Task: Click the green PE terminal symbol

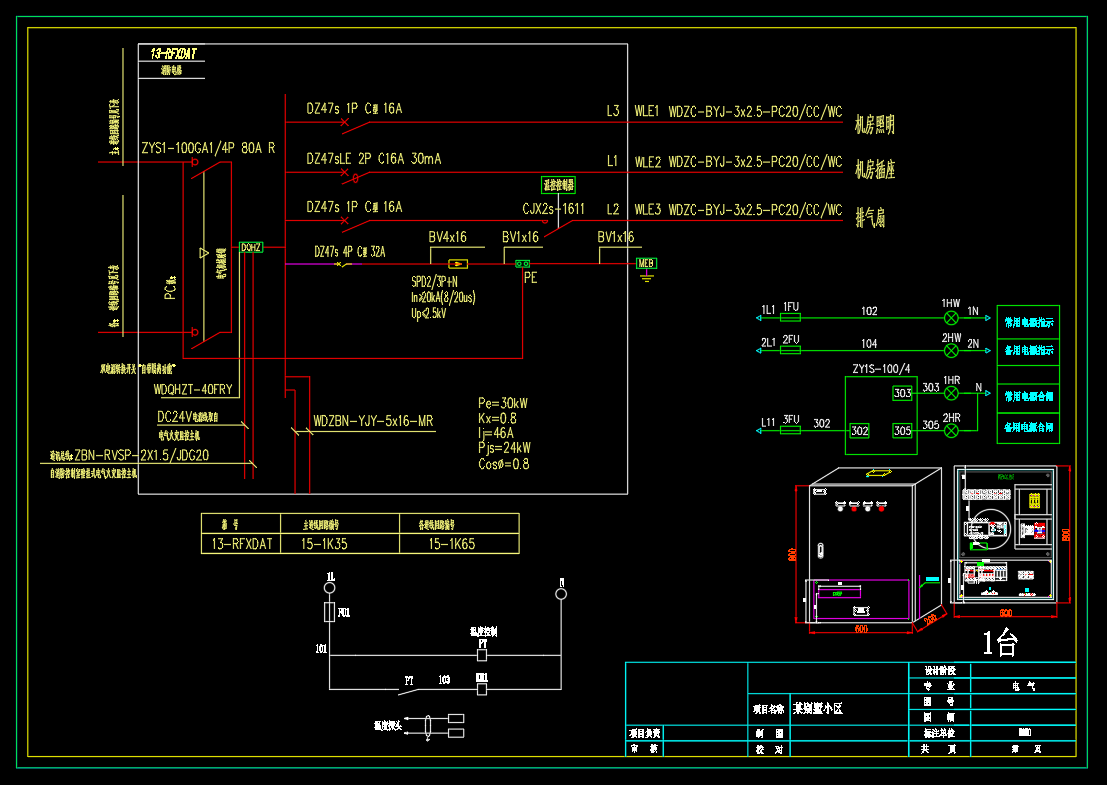Action: tap(522, 264)
